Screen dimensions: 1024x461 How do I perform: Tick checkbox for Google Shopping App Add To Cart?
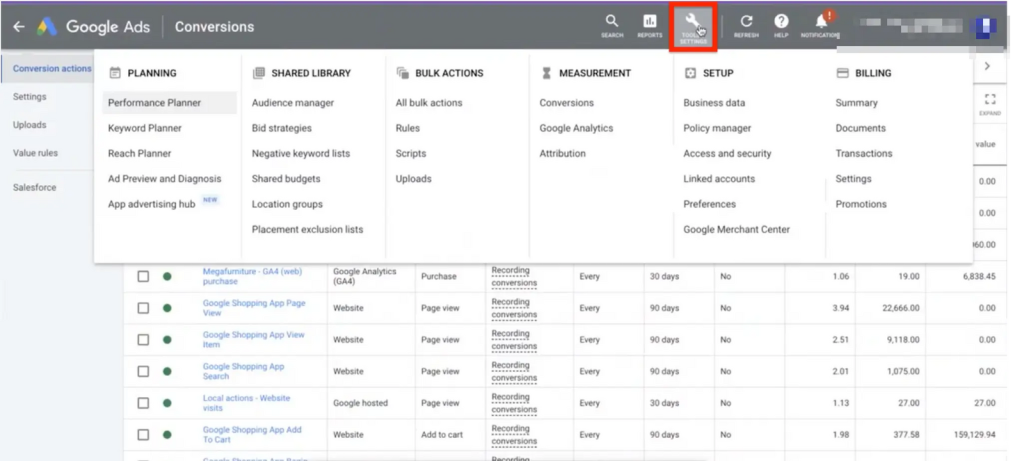pos(143,434)
